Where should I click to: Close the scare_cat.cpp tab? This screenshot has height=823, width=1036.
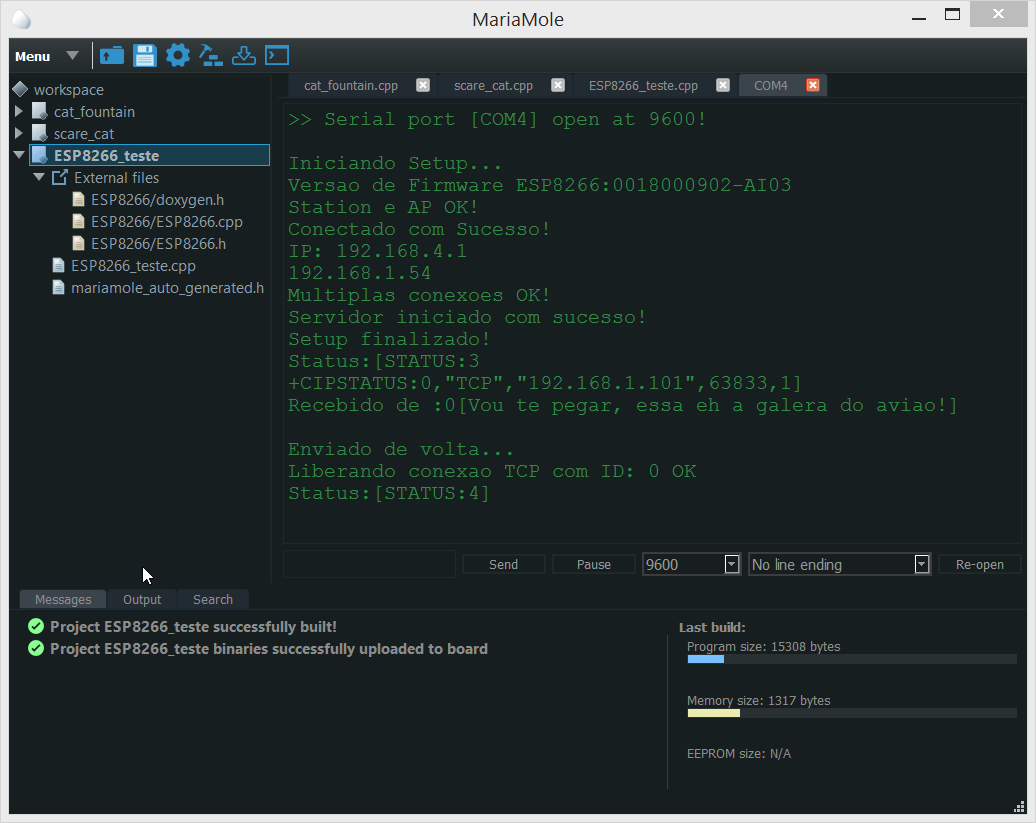click(558, 86)
